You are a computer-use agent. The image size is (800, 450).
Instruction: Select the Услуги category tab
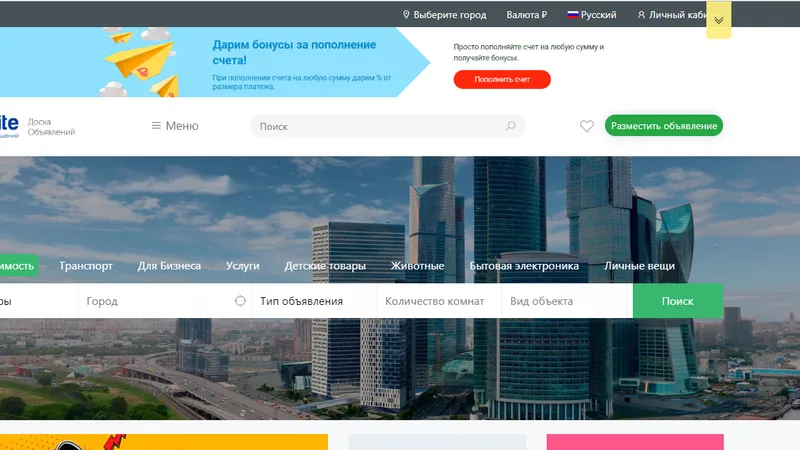click(242, 266)
